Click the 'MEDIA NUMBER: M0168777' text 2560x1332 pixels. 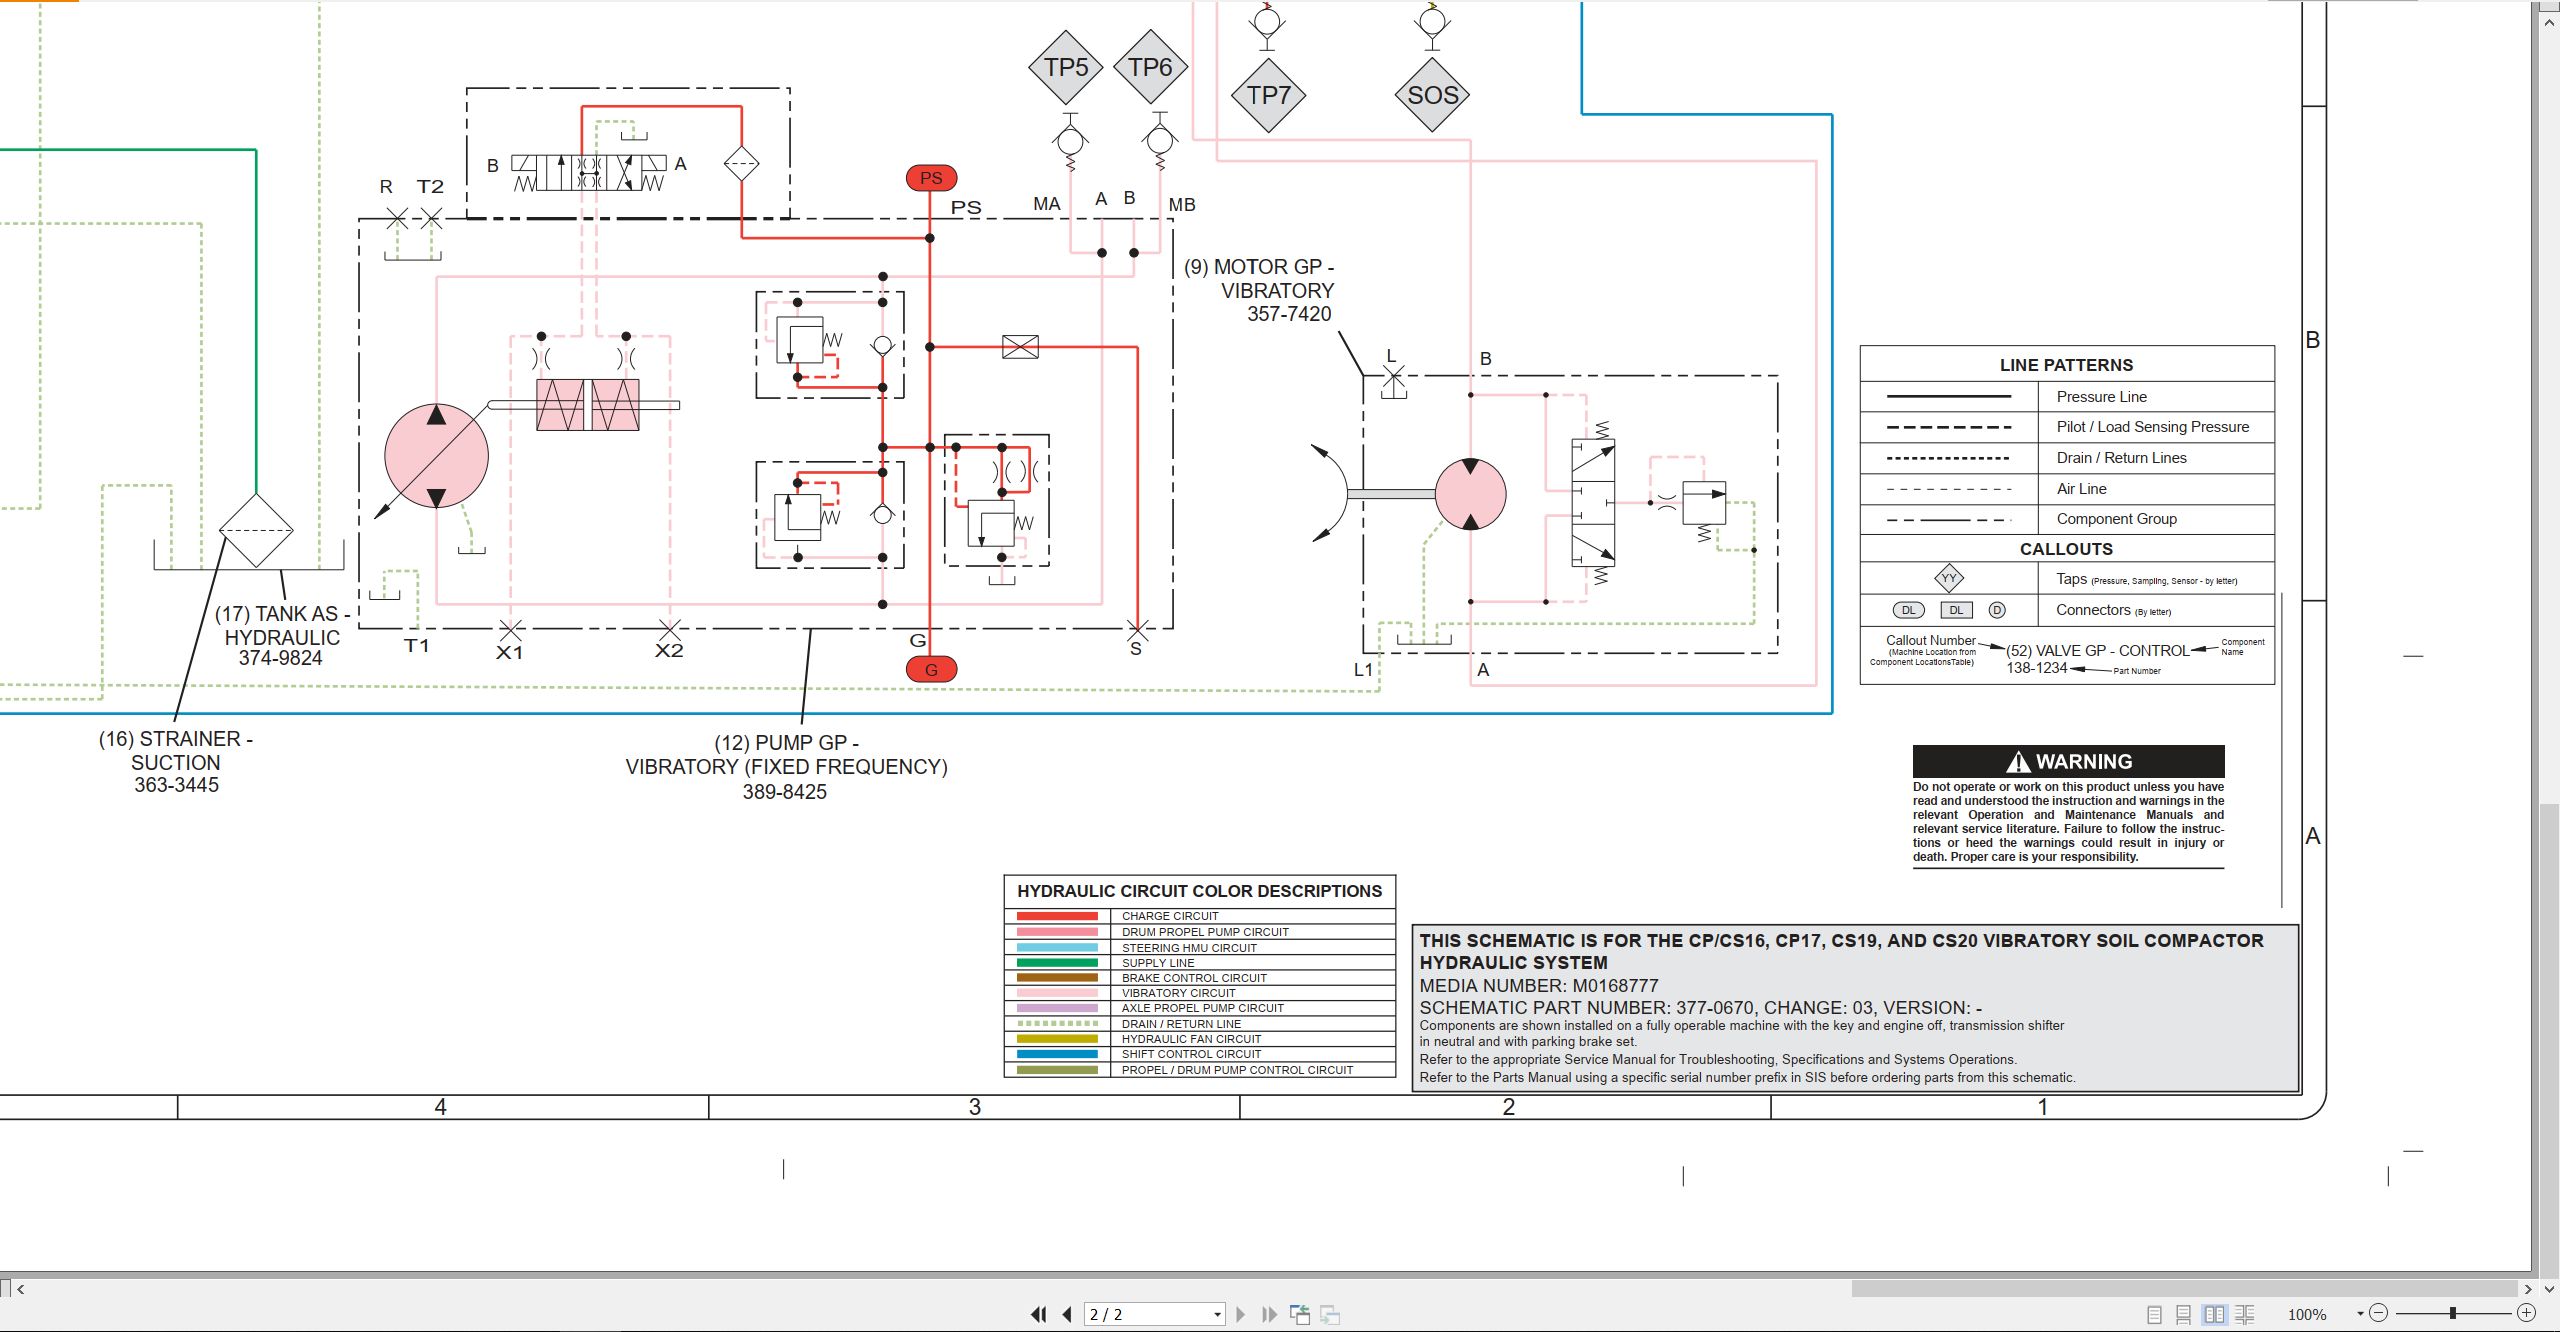tap(1539, 986)
